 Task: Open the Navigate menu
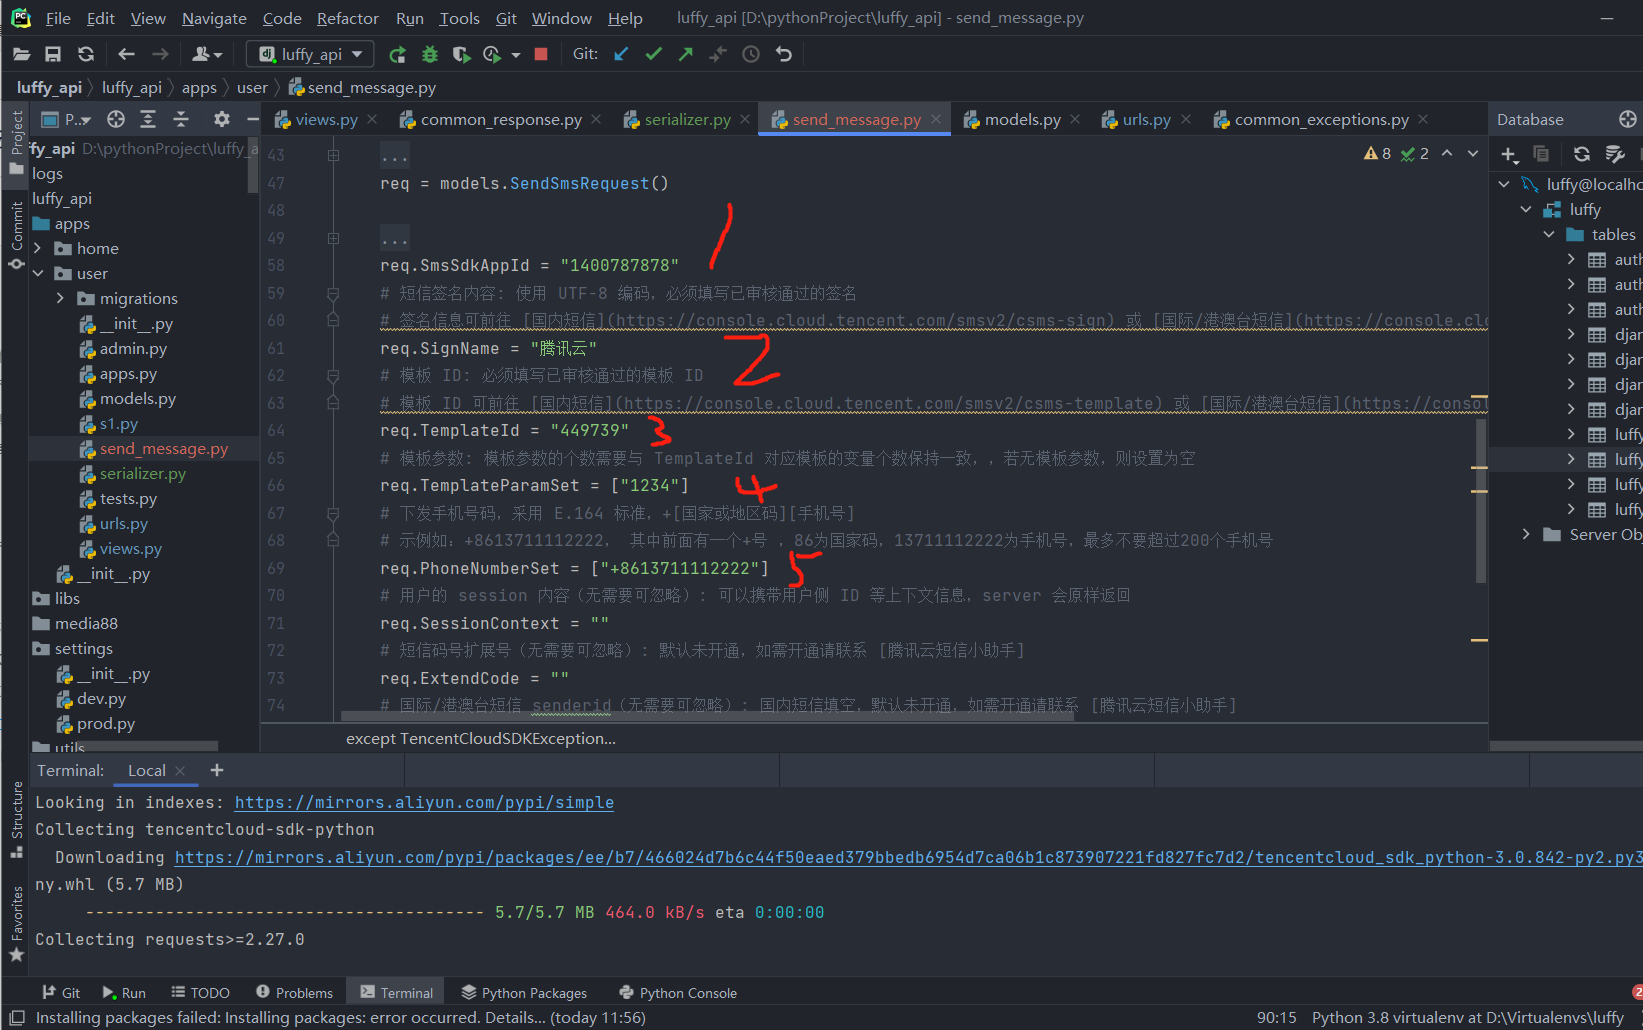click(214, 18)
